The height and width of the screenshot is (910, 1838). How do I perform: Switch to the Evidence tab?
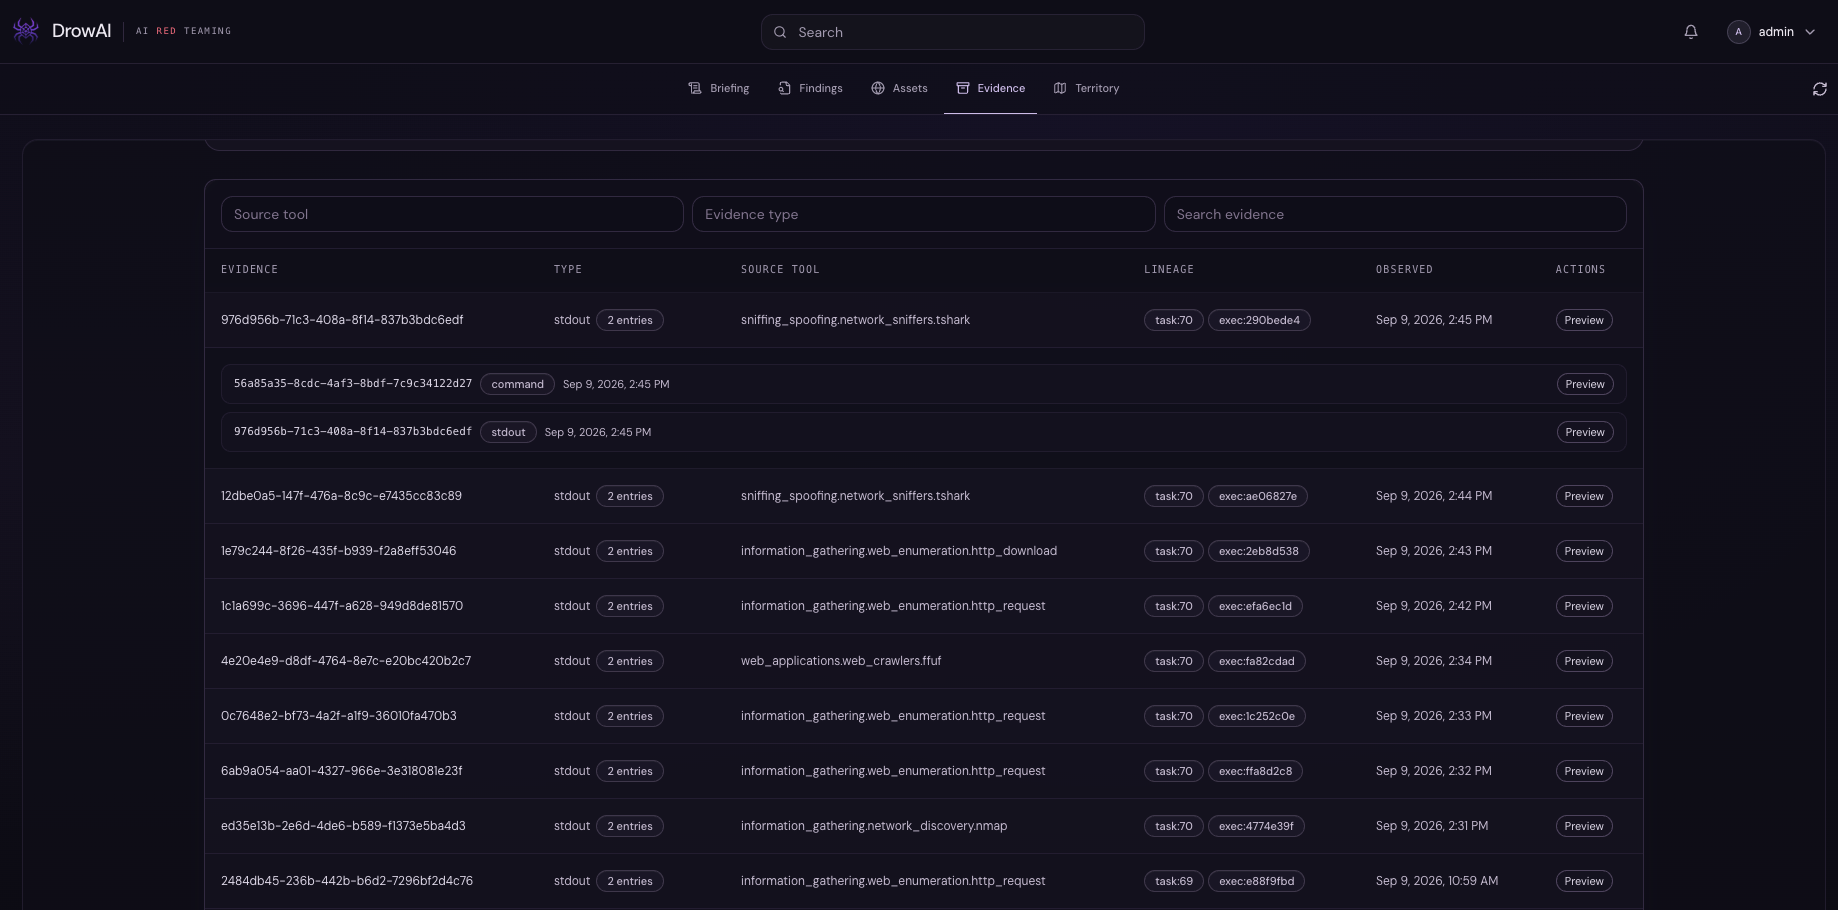(x=990, y=88)
